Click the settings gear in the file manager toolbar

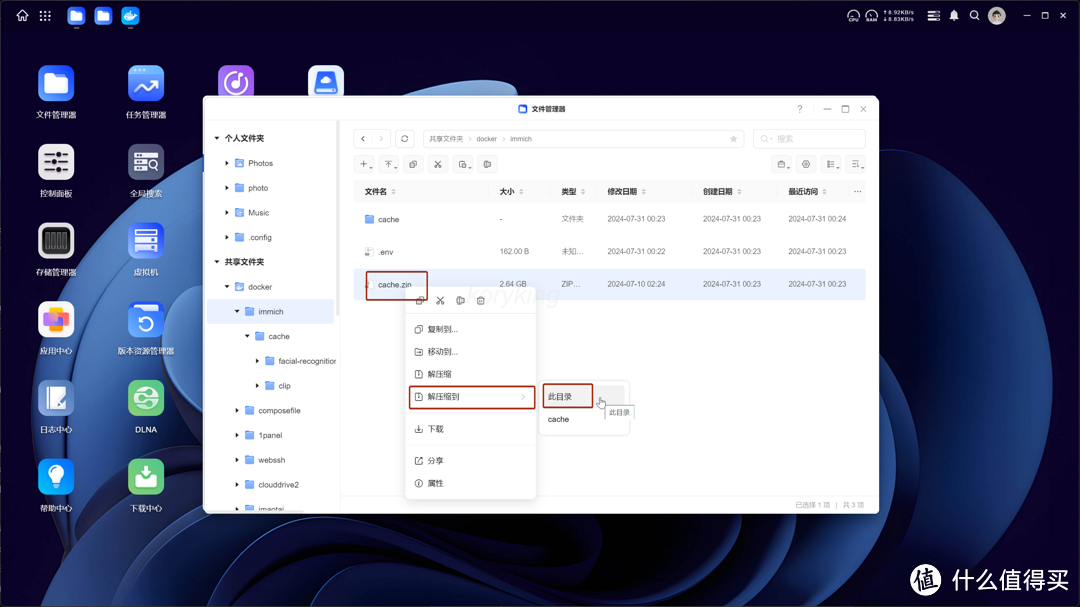806,164
